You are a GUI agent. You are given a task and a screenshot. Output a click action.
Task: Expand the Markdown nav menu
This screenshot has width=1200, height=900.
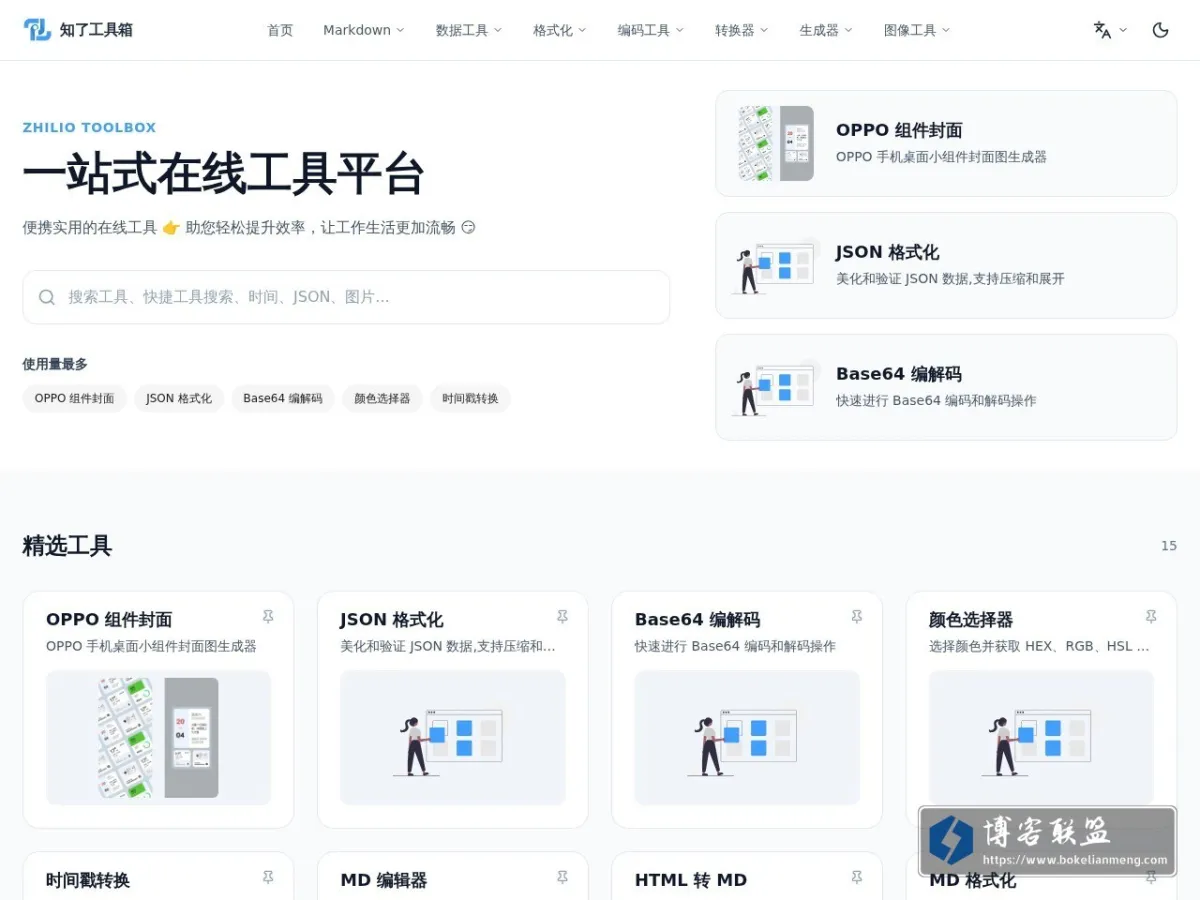coord(364,30)
